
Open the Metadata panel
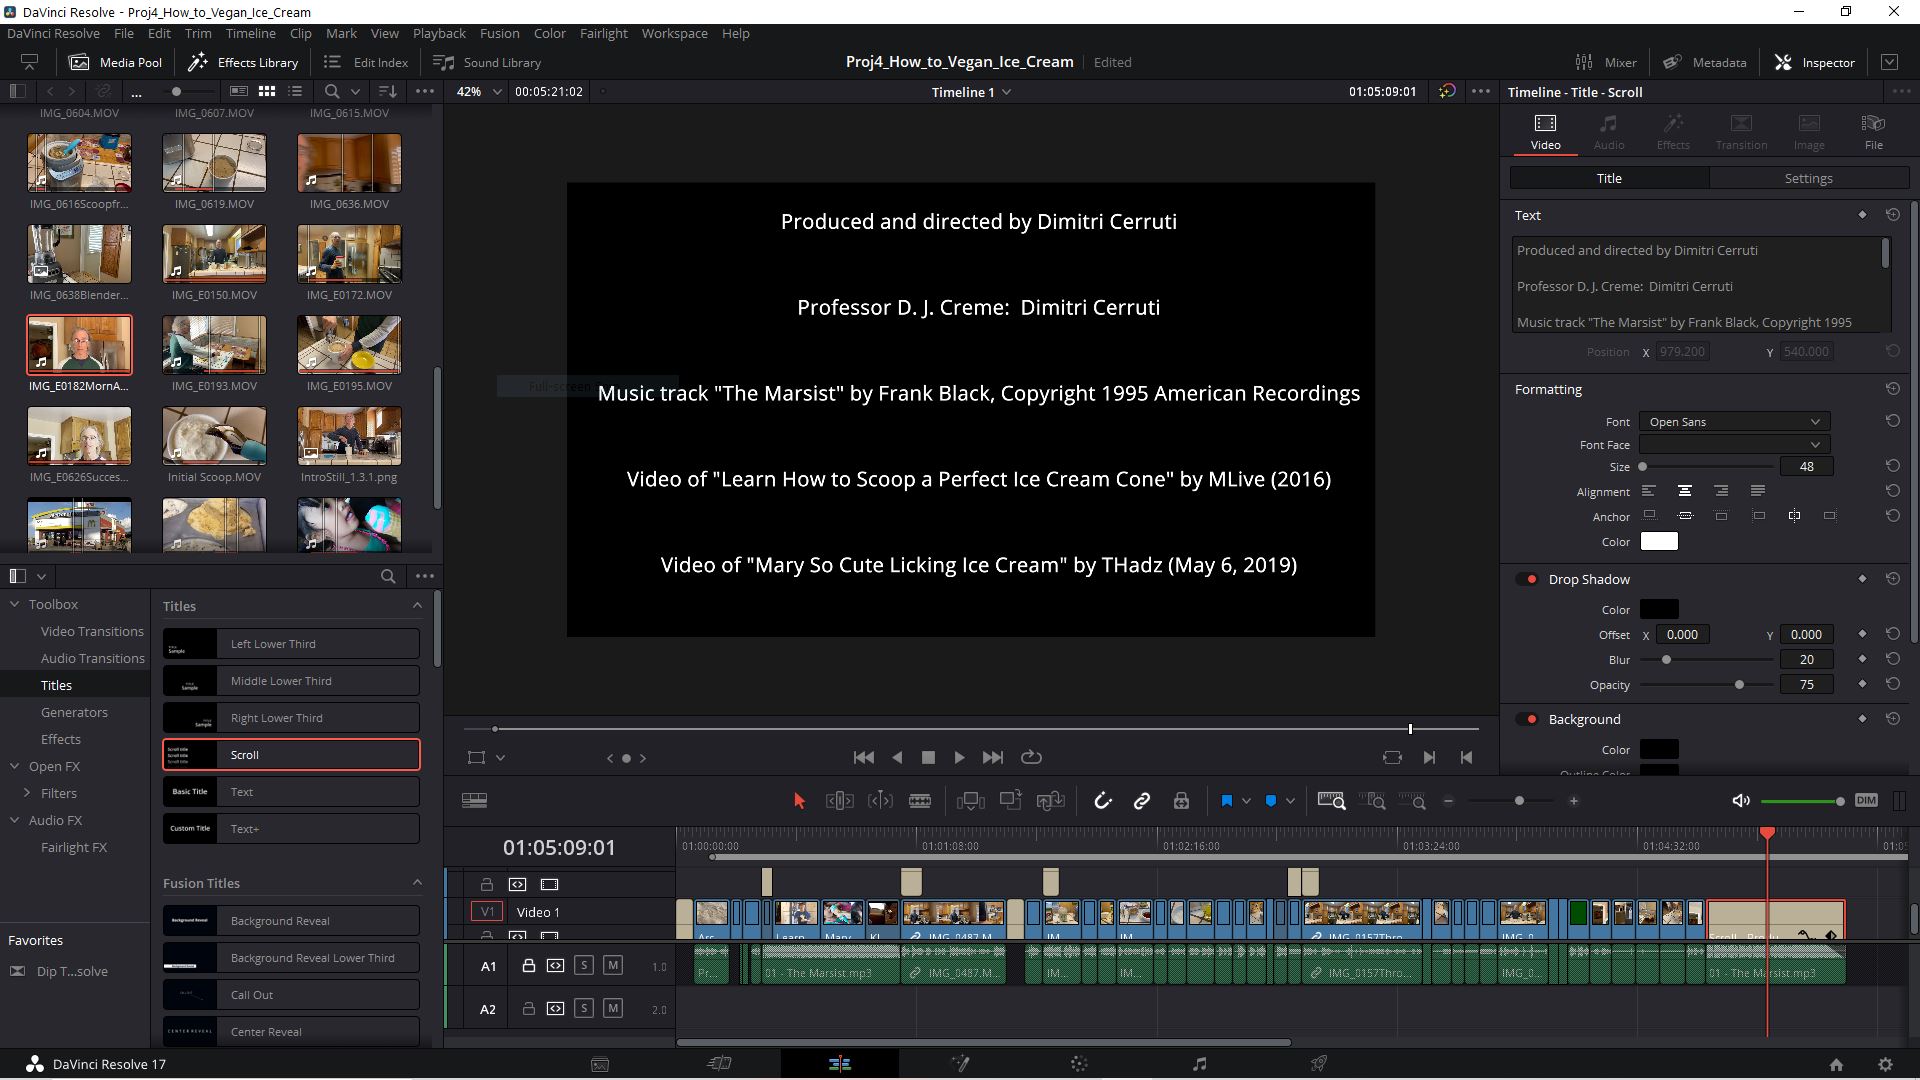pyautogui.click(x=1705, y=62)
